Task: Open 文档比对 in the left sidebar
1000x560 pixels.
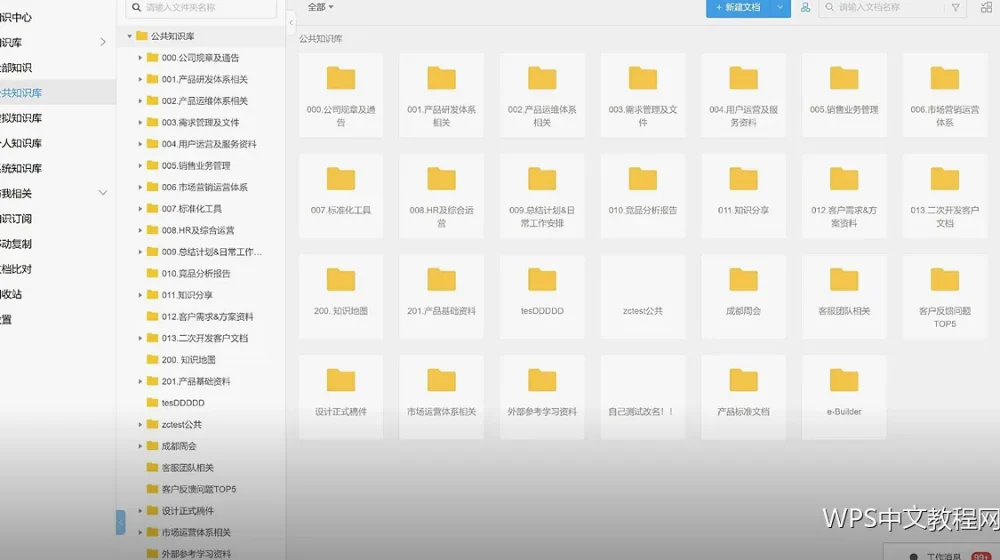Action: click(57, 269)
